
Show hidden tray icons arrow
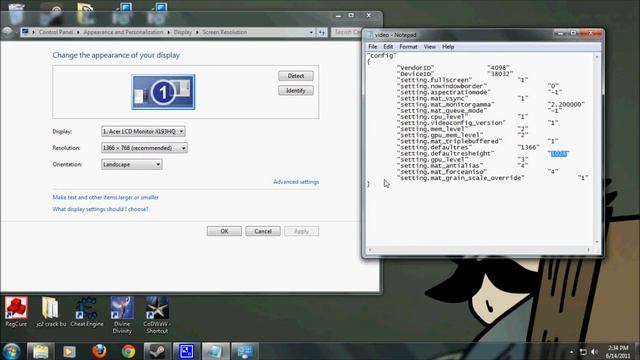(x=571, y=352)
